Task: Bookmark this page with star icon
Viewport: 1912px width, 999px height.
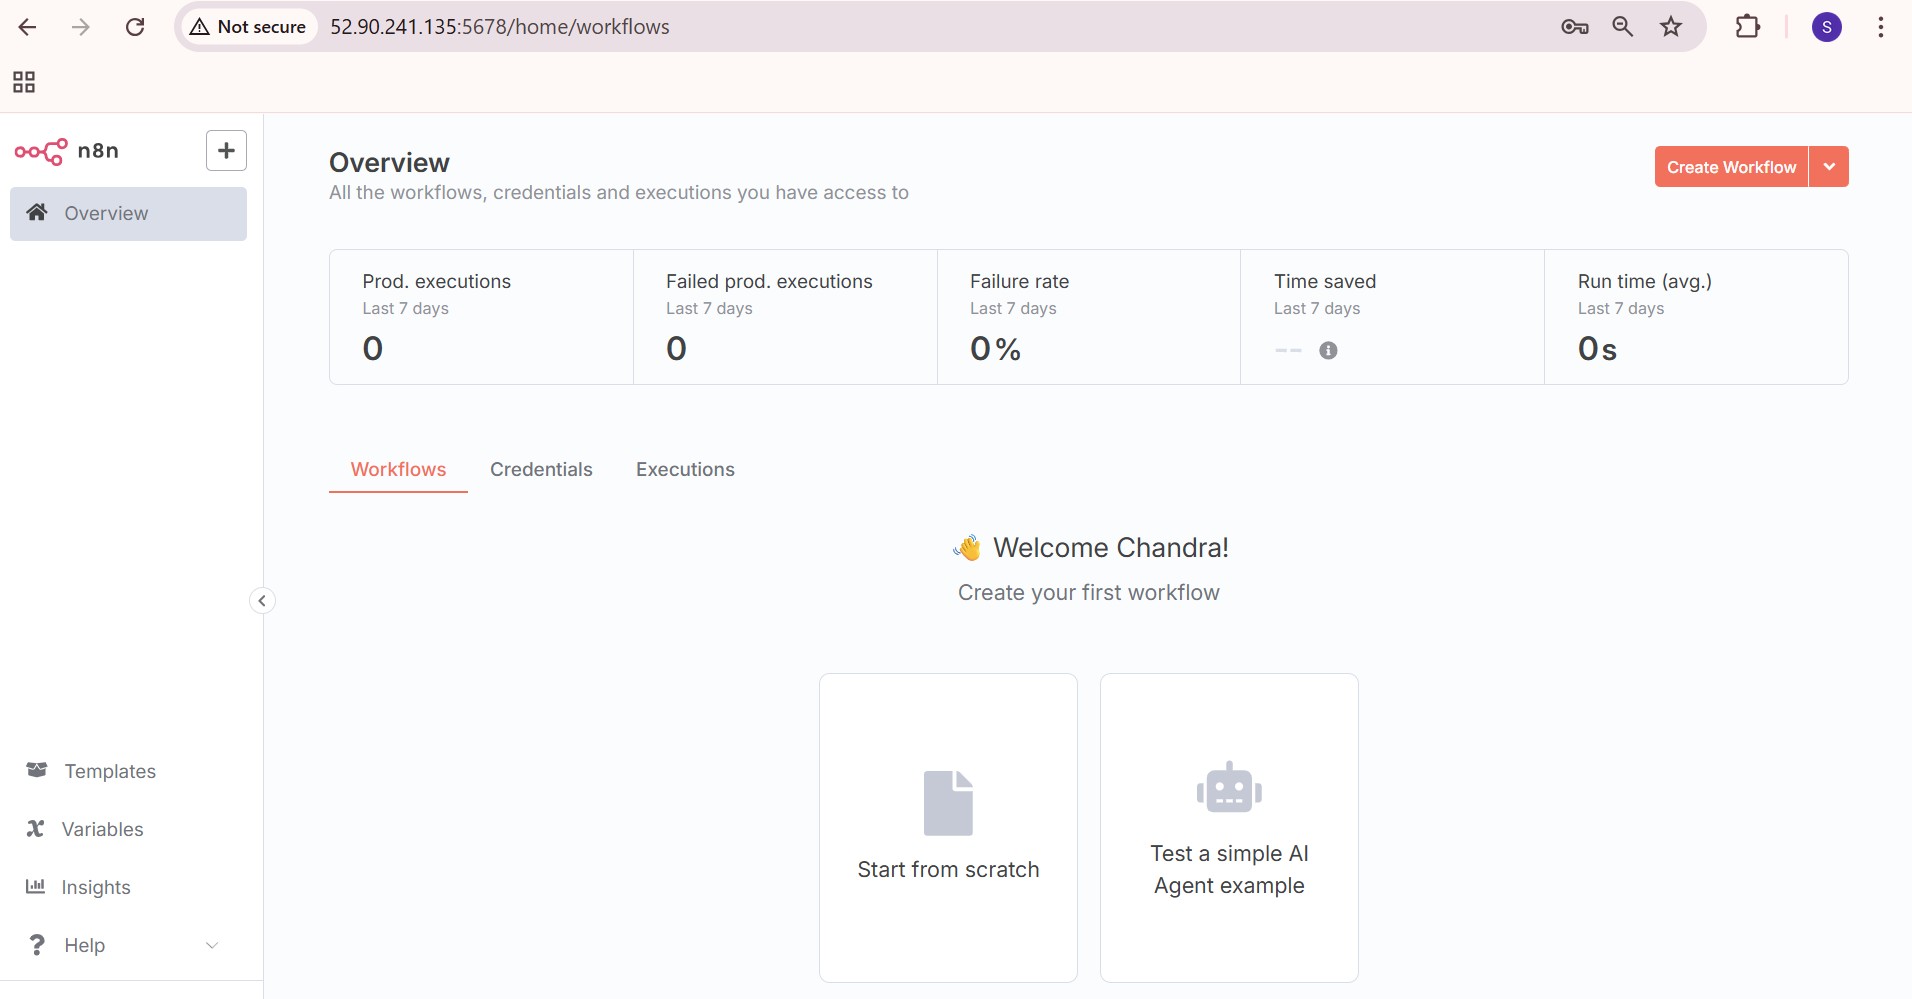Action: (x=1671, y=27)
